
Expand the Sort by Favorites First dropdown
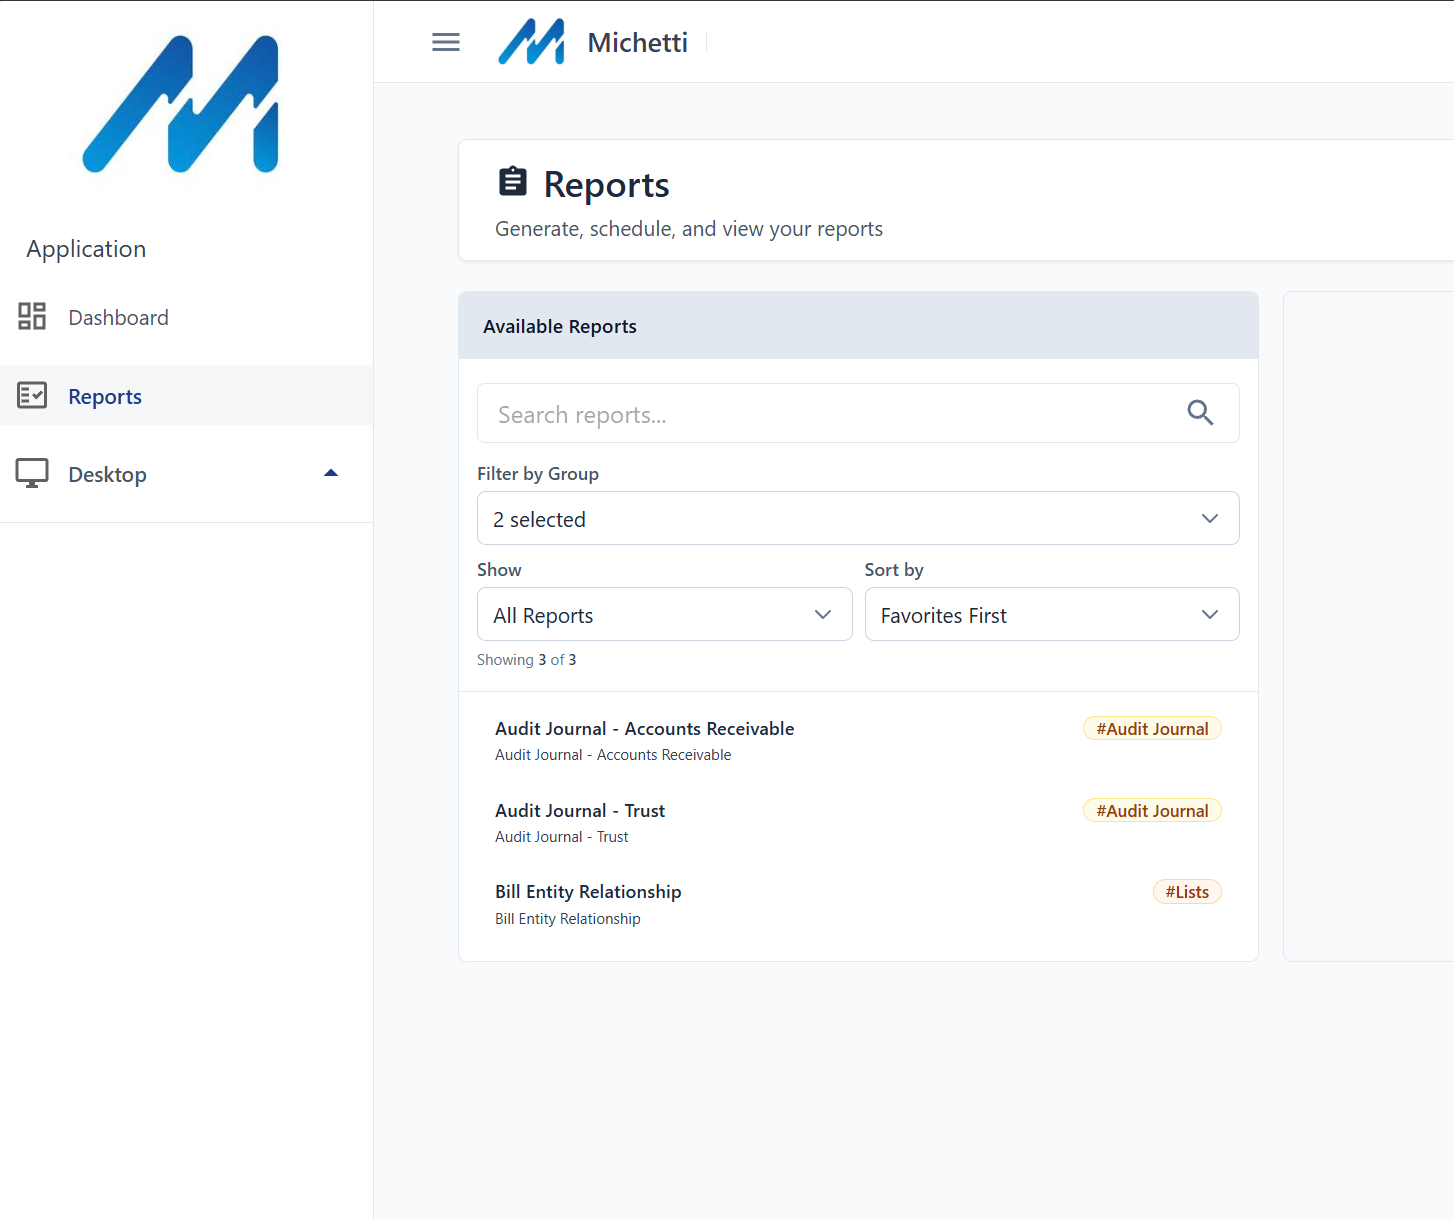coord(1051,614)
